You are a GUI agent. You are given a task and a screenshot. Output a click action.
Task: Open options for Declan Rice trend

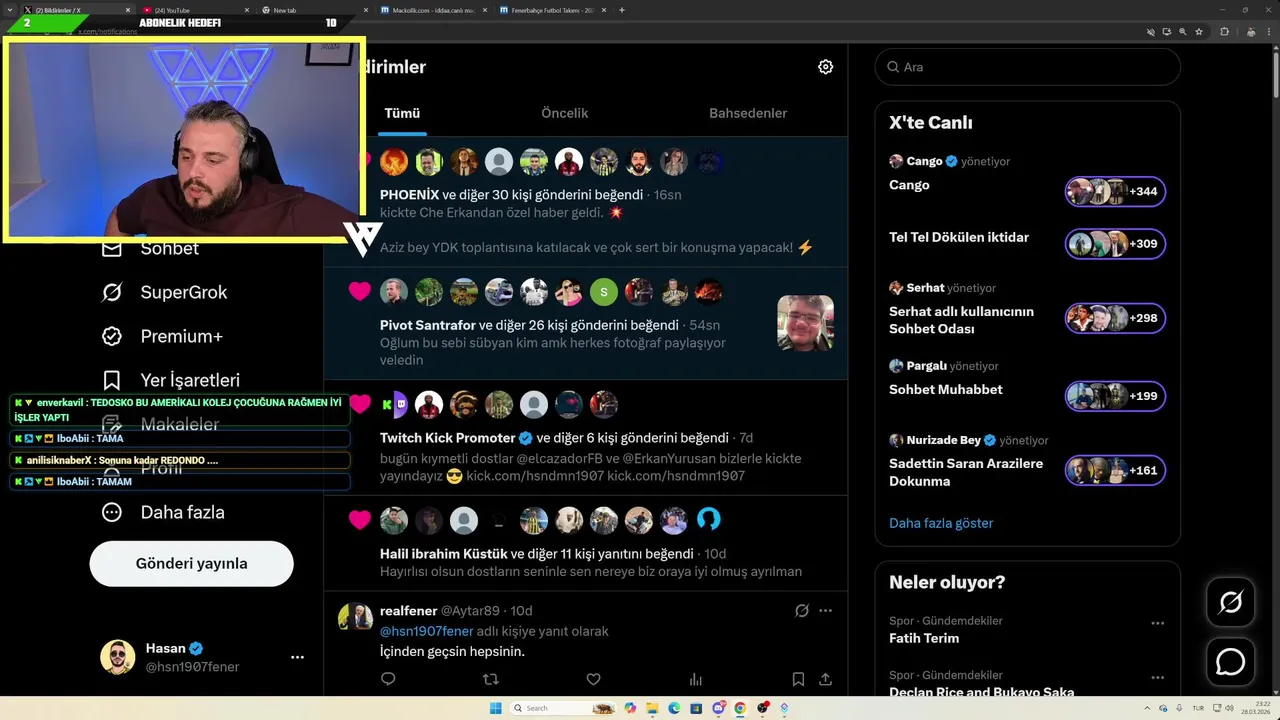[x=1157, y=678]
